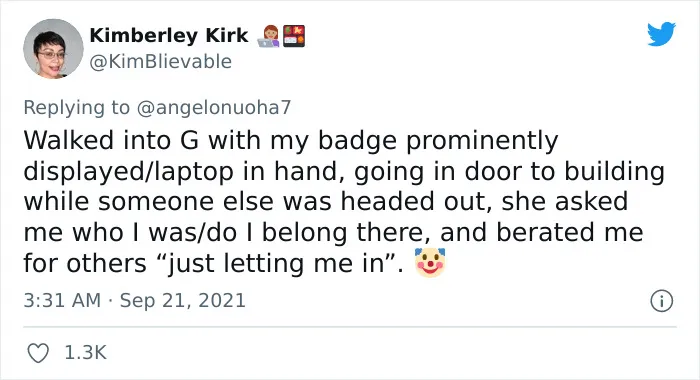Click the quoted phrase "just letting me in"

pos(276,263)
